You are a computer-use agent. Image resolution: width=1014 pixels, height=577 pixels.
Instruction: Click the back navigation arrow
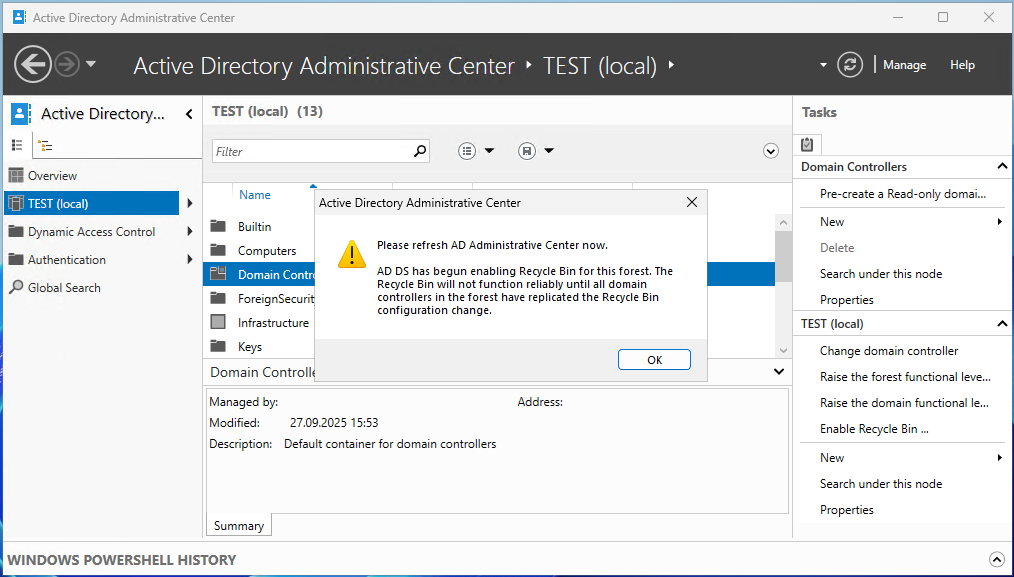32,65
